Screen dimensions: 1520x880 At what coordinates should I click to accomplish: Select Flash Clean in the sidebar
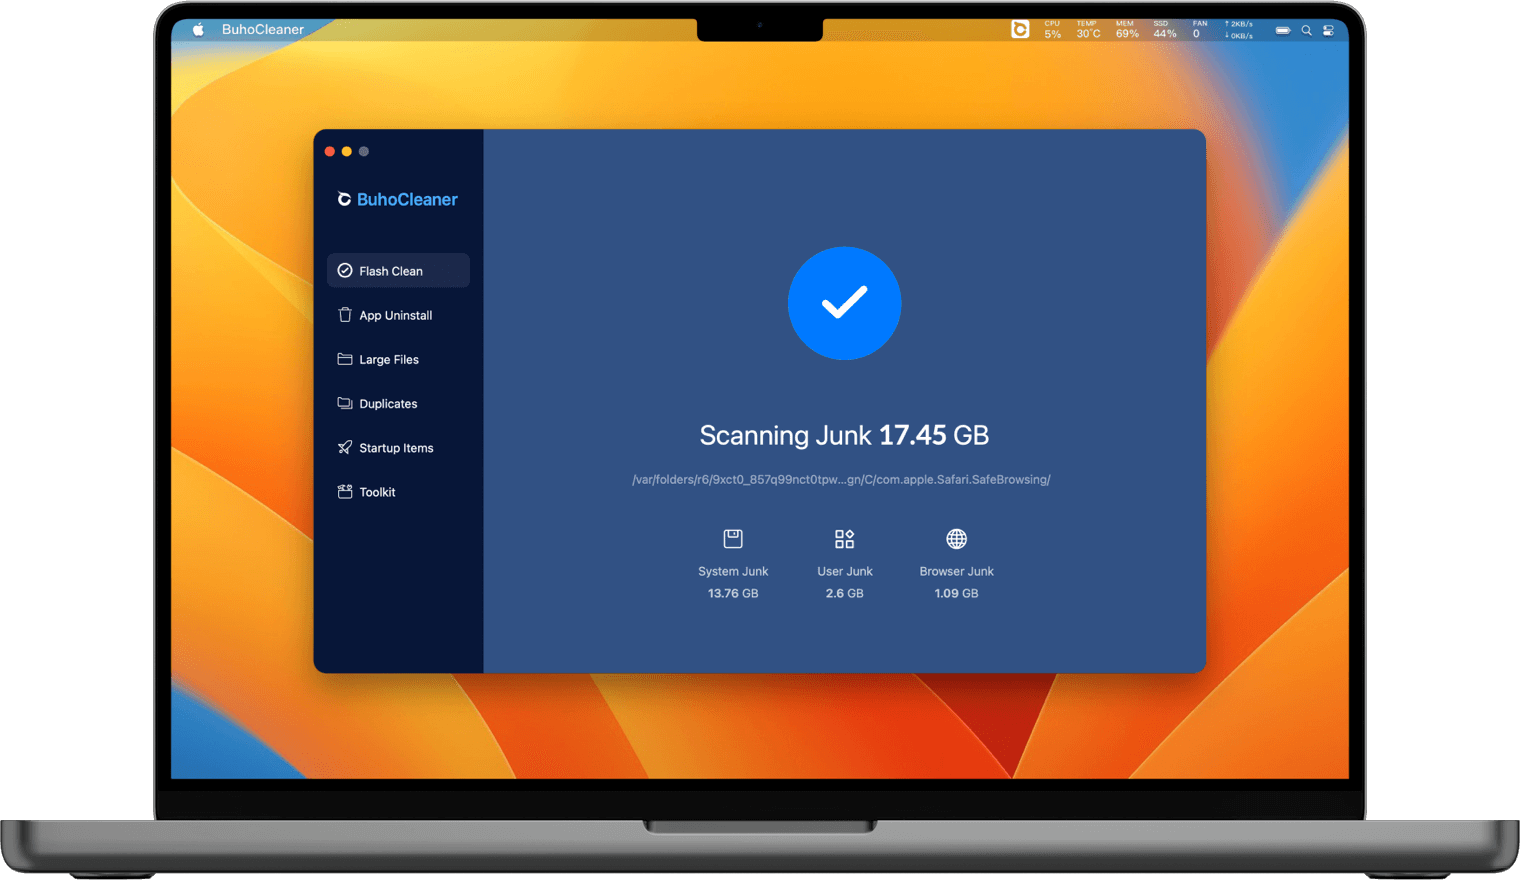398,271
